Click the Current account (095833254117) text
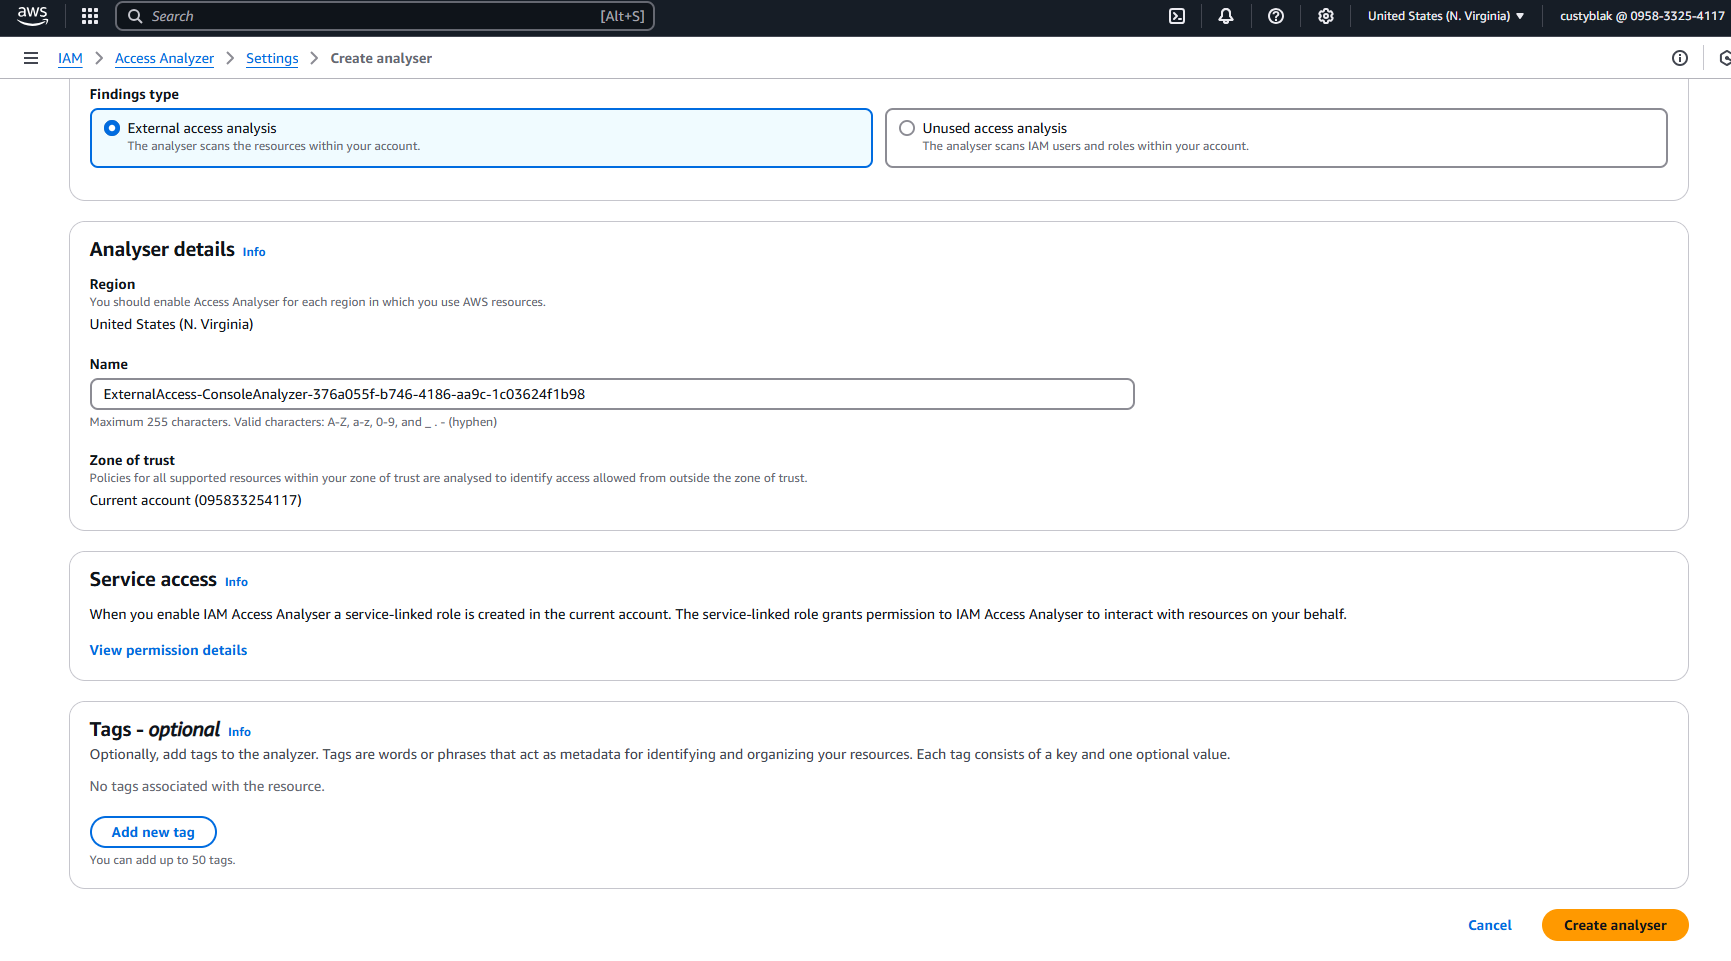1731x961 pixels. (x=196, y=500)
